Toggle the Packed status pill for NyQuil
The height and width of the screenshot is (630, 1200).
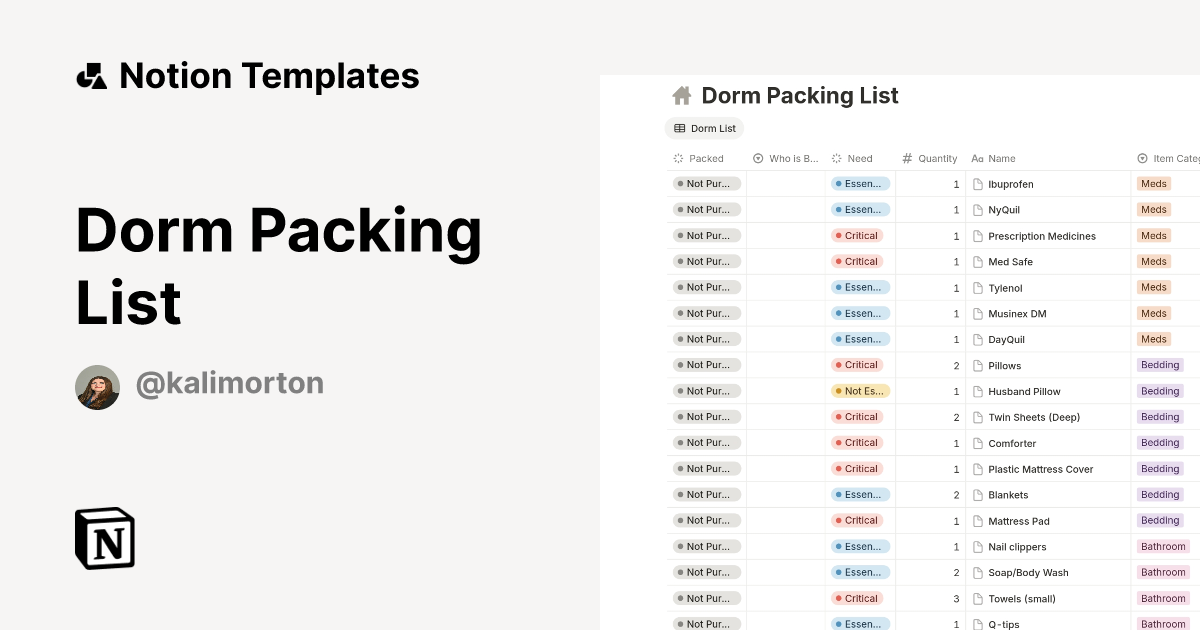tap(706, 209)
